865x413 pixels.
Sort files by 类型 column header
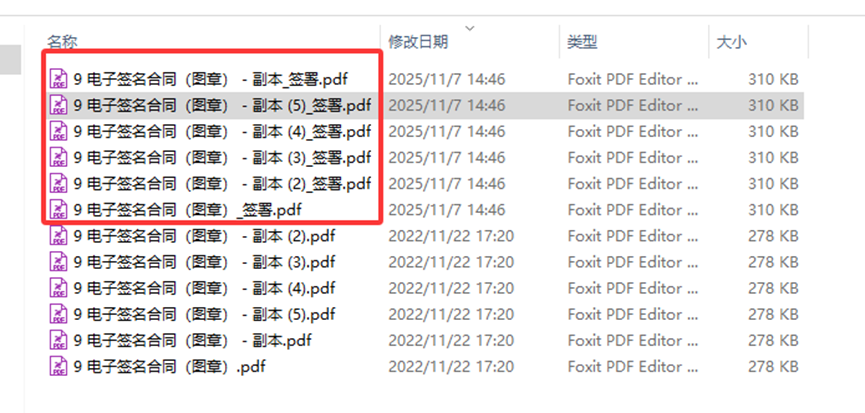point(583,41)
